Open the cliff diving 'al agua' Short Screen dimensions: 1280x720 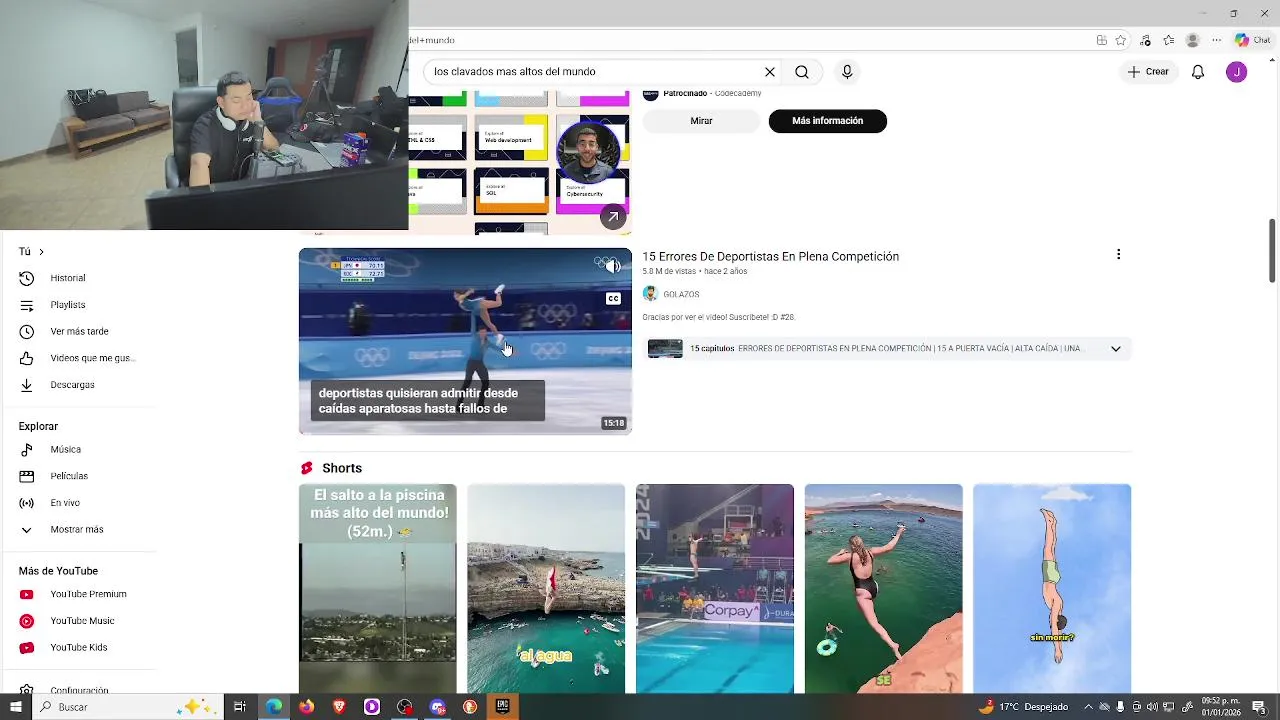[546, 588]
